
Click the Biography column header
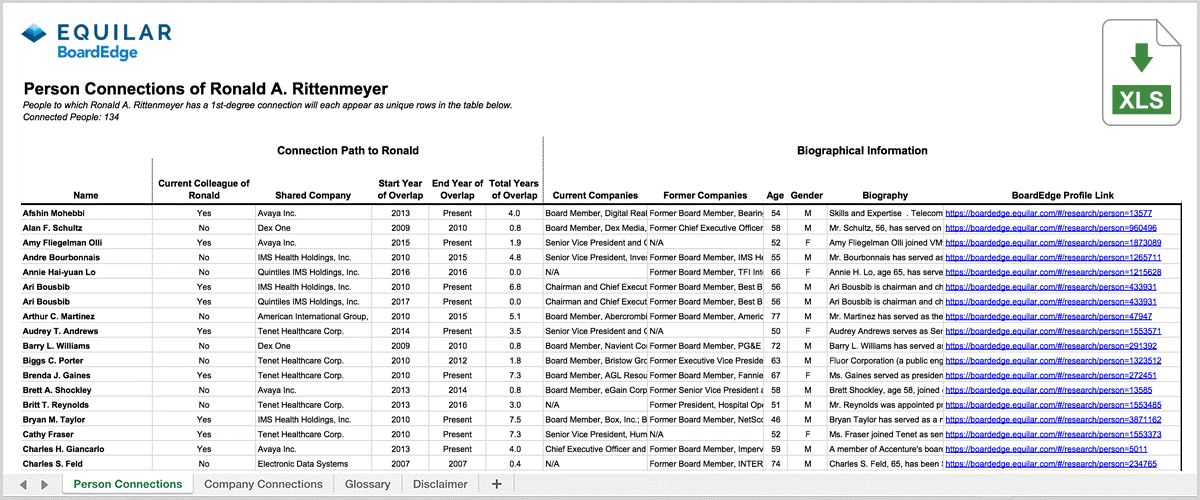883,196
